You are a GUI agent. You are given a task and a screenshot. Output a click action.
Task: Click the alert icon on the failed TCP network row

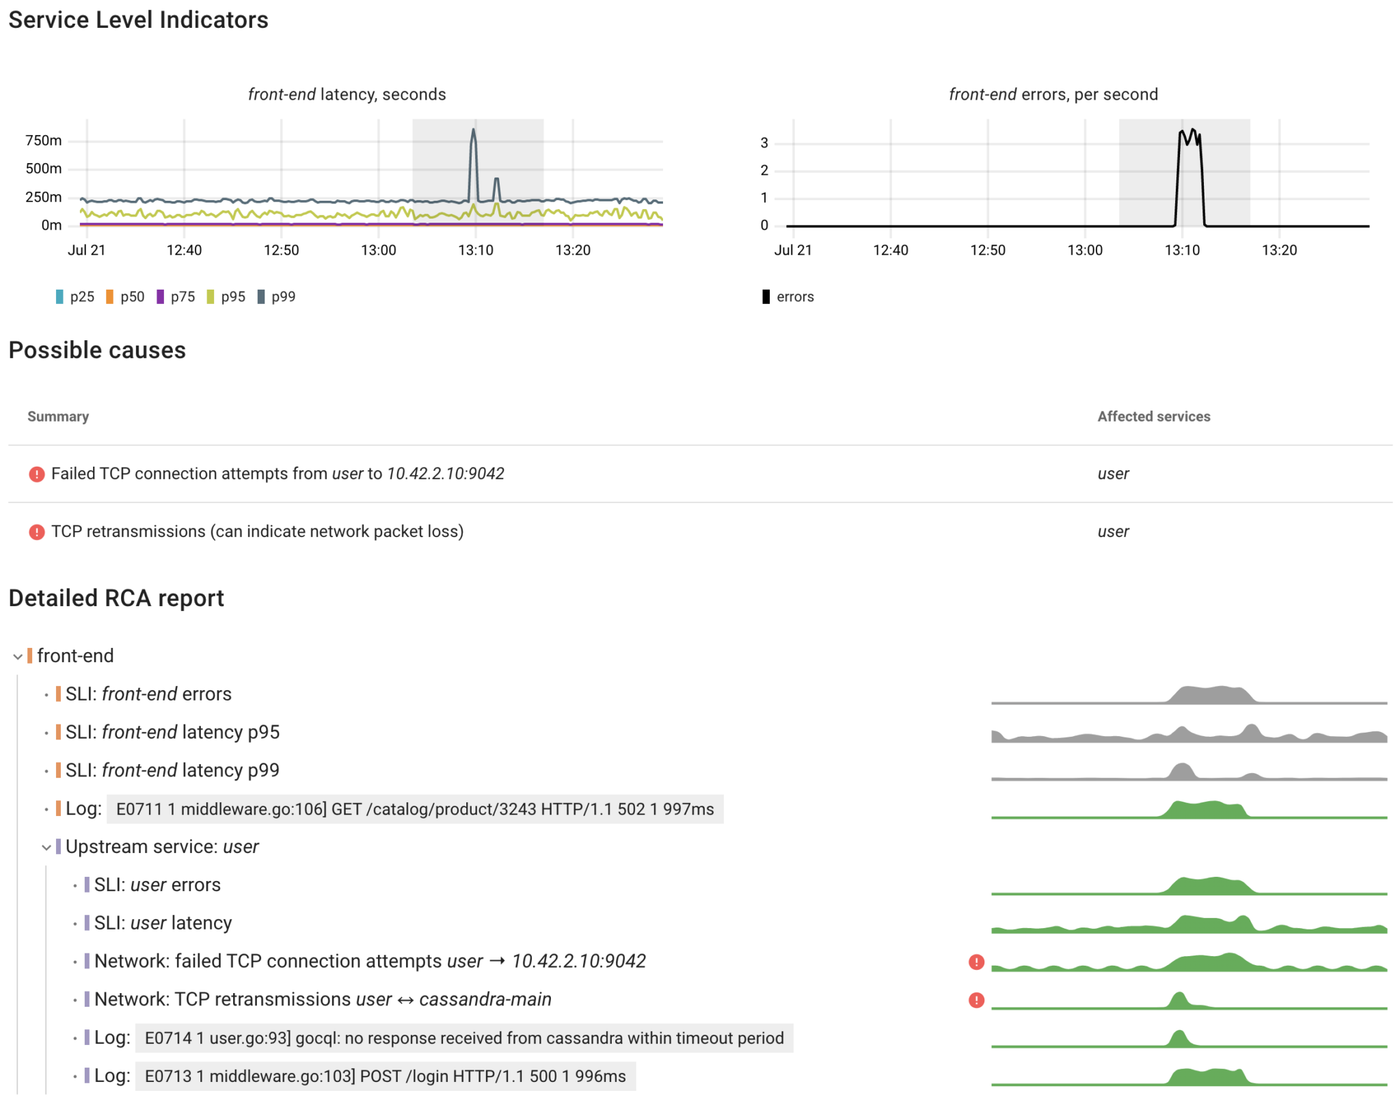pos(976,961)
